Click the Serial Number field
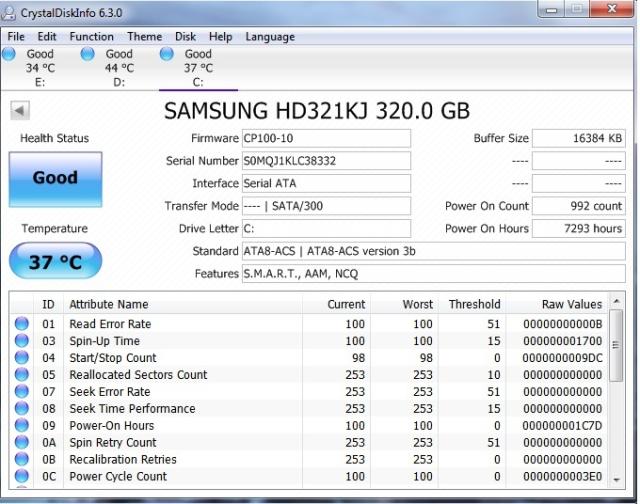The height and width of the screenshot is (504, 640). click(x=326, y=161)
